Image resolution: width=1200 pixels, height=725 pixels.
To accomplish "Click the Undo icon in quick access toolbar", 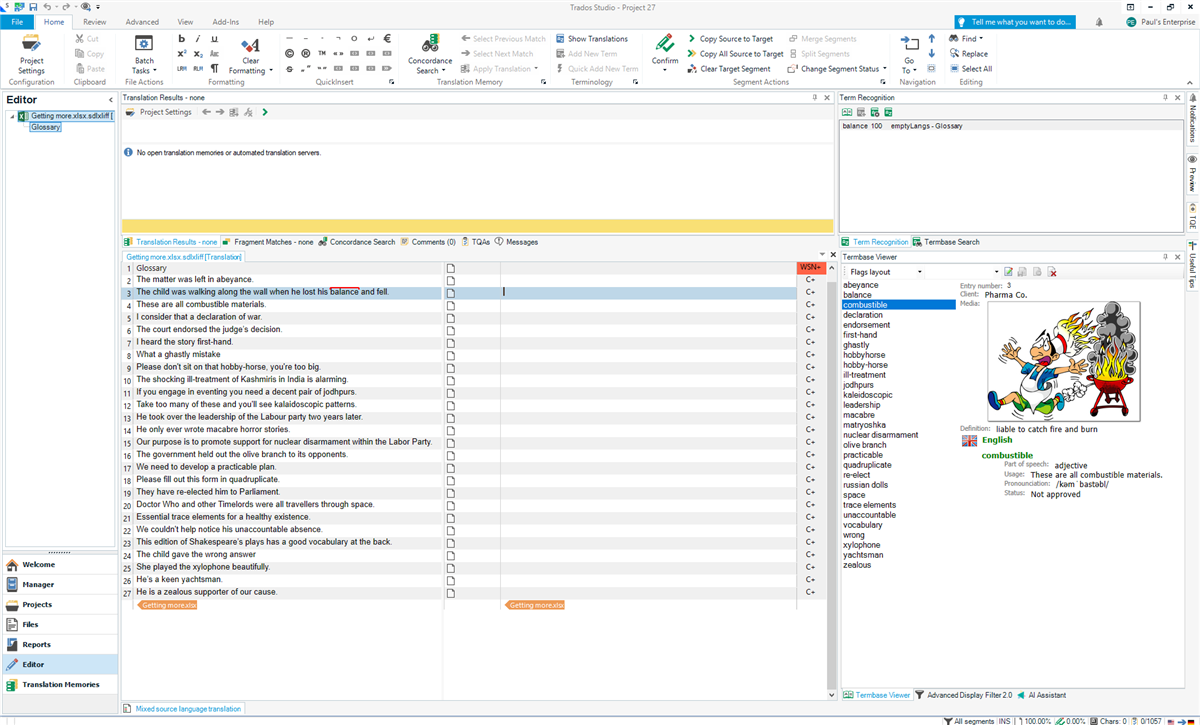I will click(x=48, y=6).
